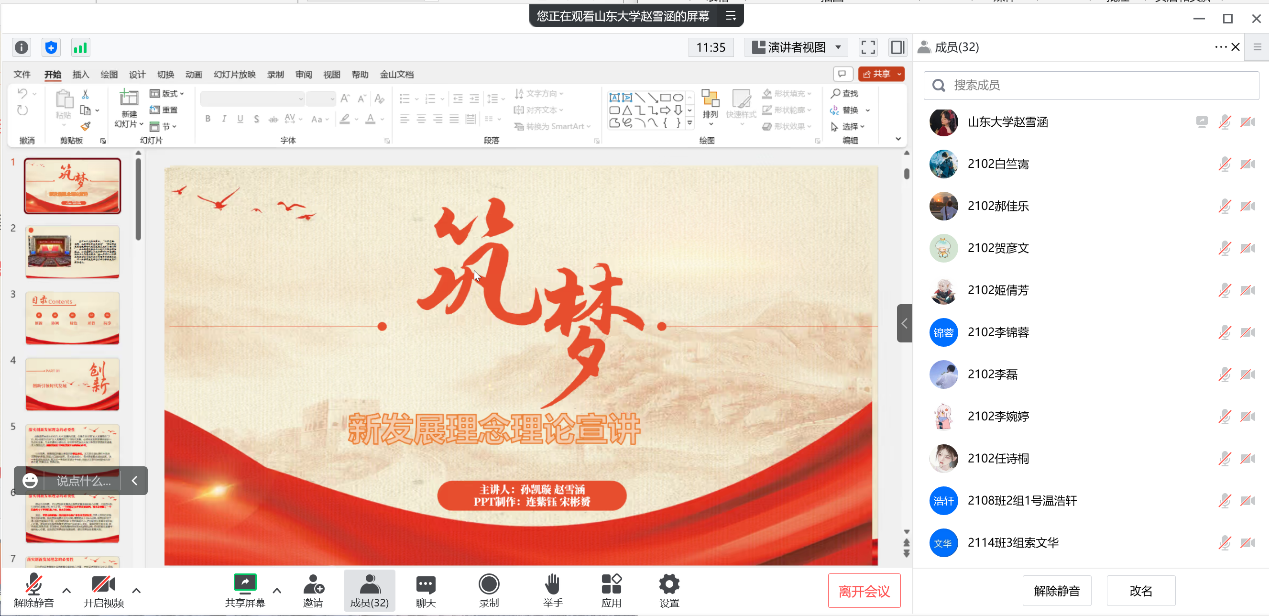
Task: Open the 应用 apps icon
Action: (611, 590)
